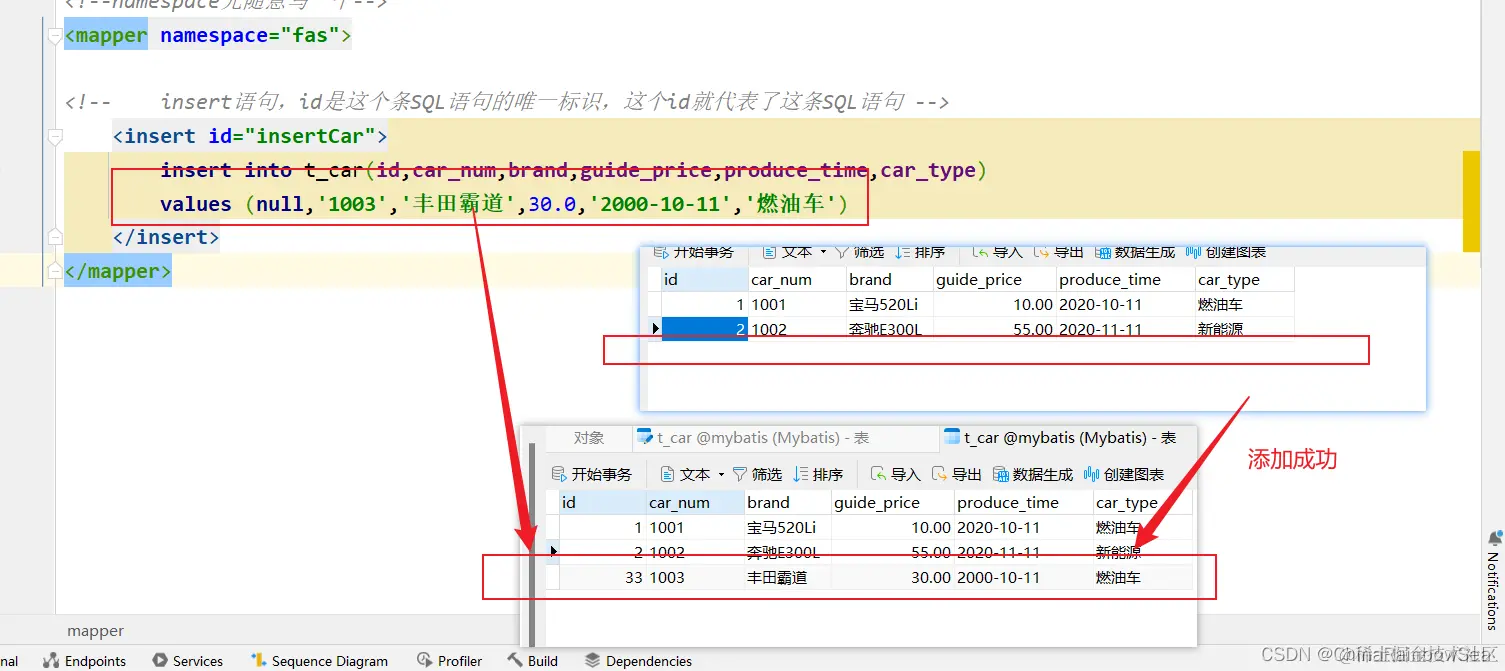Click car_num header in the two-row table
This screenshot has height=671, width=1505.
797,279
